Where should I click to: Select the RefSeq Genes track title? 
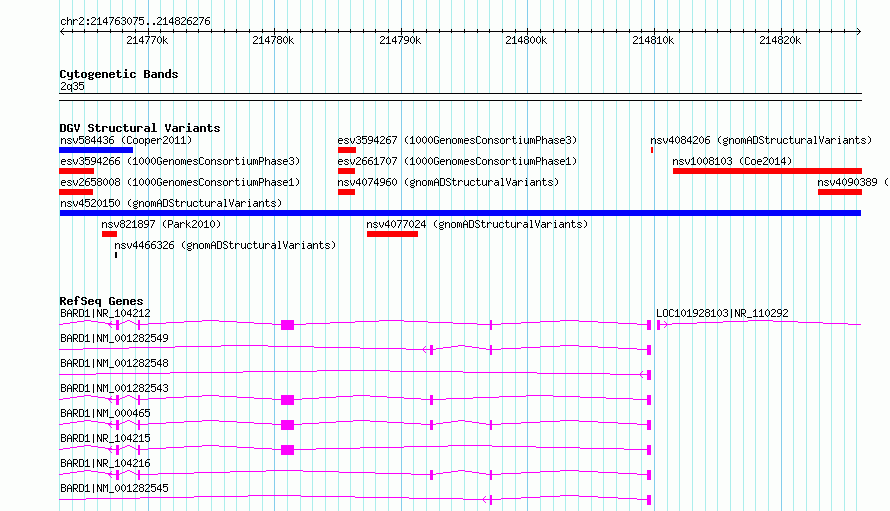(x=101, y=301)
